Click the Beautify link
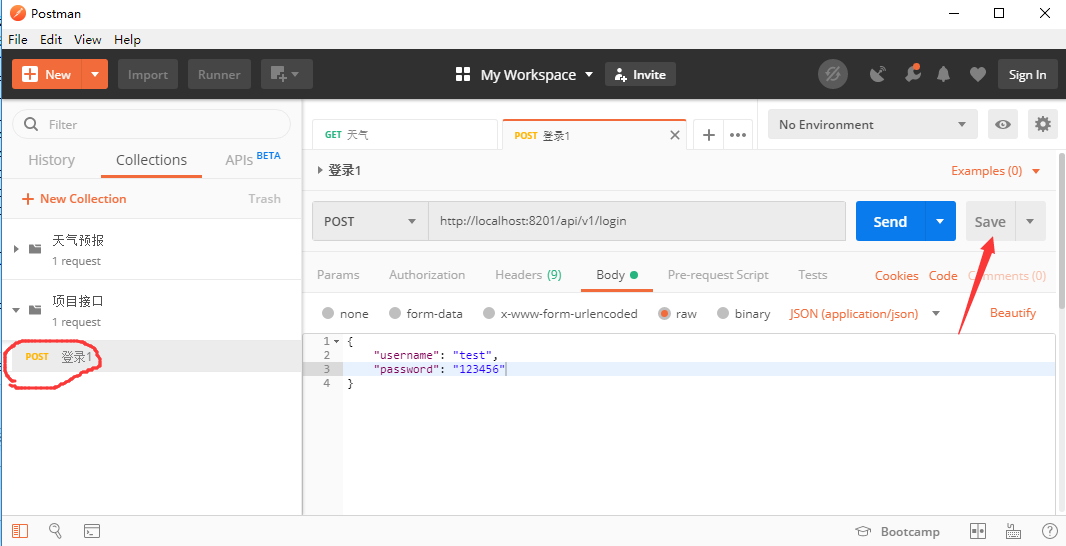1066x546 pixels. coord(1013,313)
